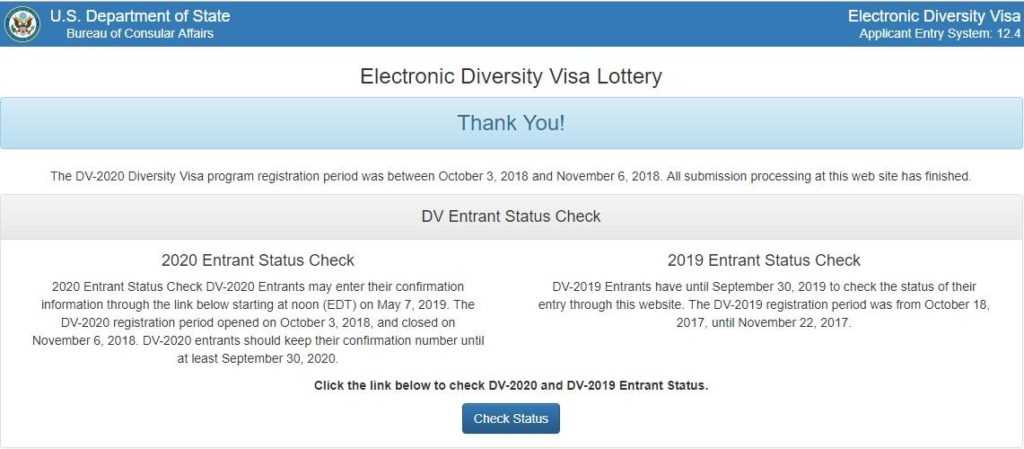
Task: Click the bold 'Click the link below' instruction
Action: pyautogui.click(x=511, y=386)
